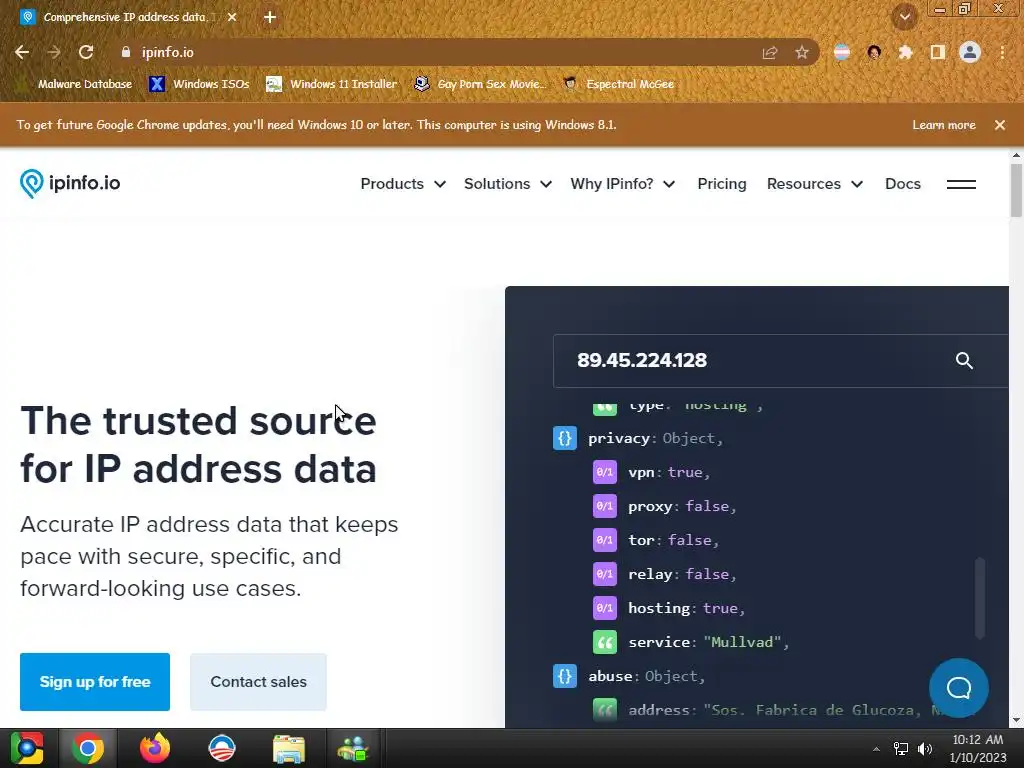Expand the Products menu
The width and height of the screenshot is (1024, 768).
click(x=403, y=184)
